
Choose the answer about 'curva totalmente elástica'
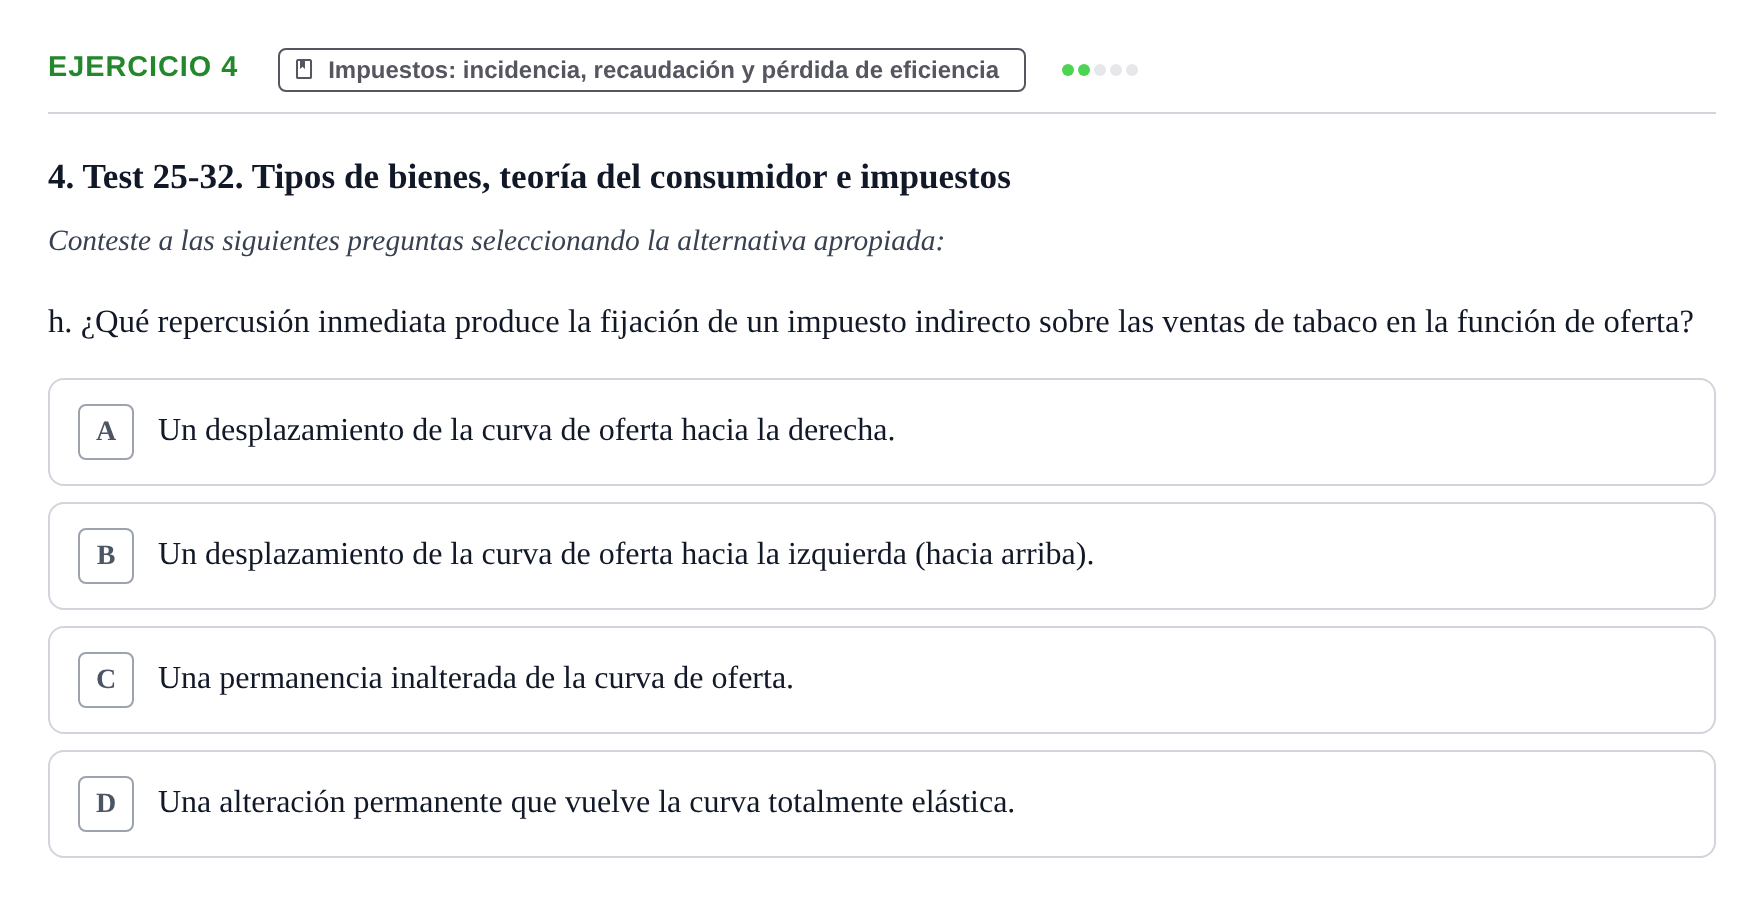(x=882, y=804)
